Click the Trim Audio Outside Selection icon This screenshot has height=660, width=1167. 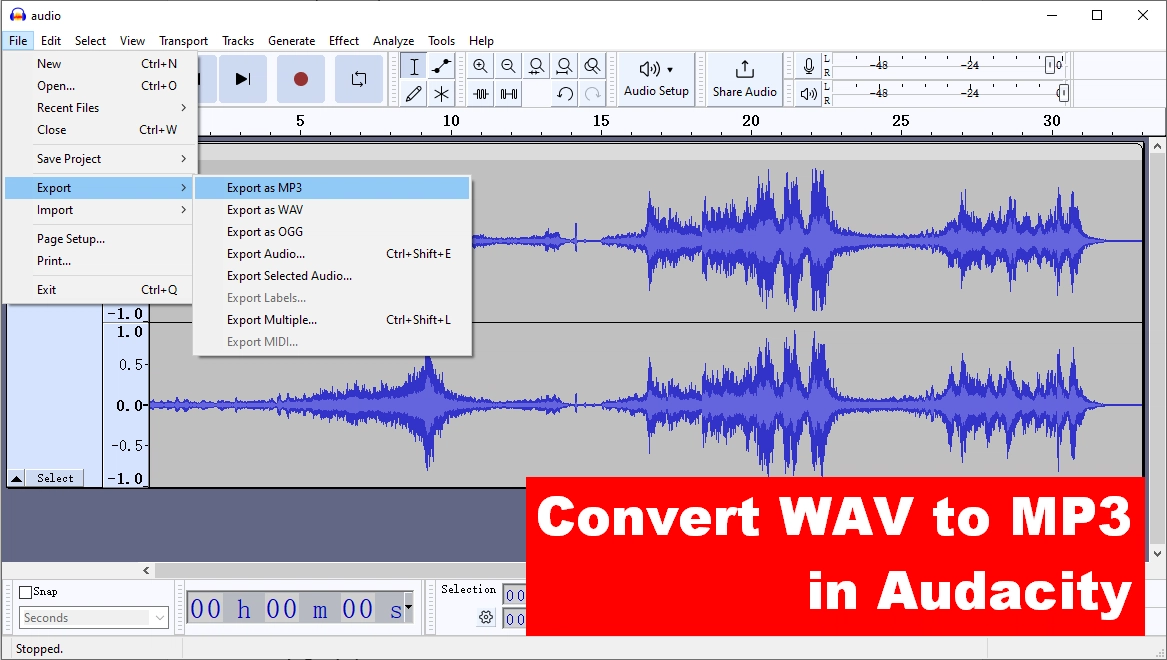pyautogui.click(x=481, y=93)
